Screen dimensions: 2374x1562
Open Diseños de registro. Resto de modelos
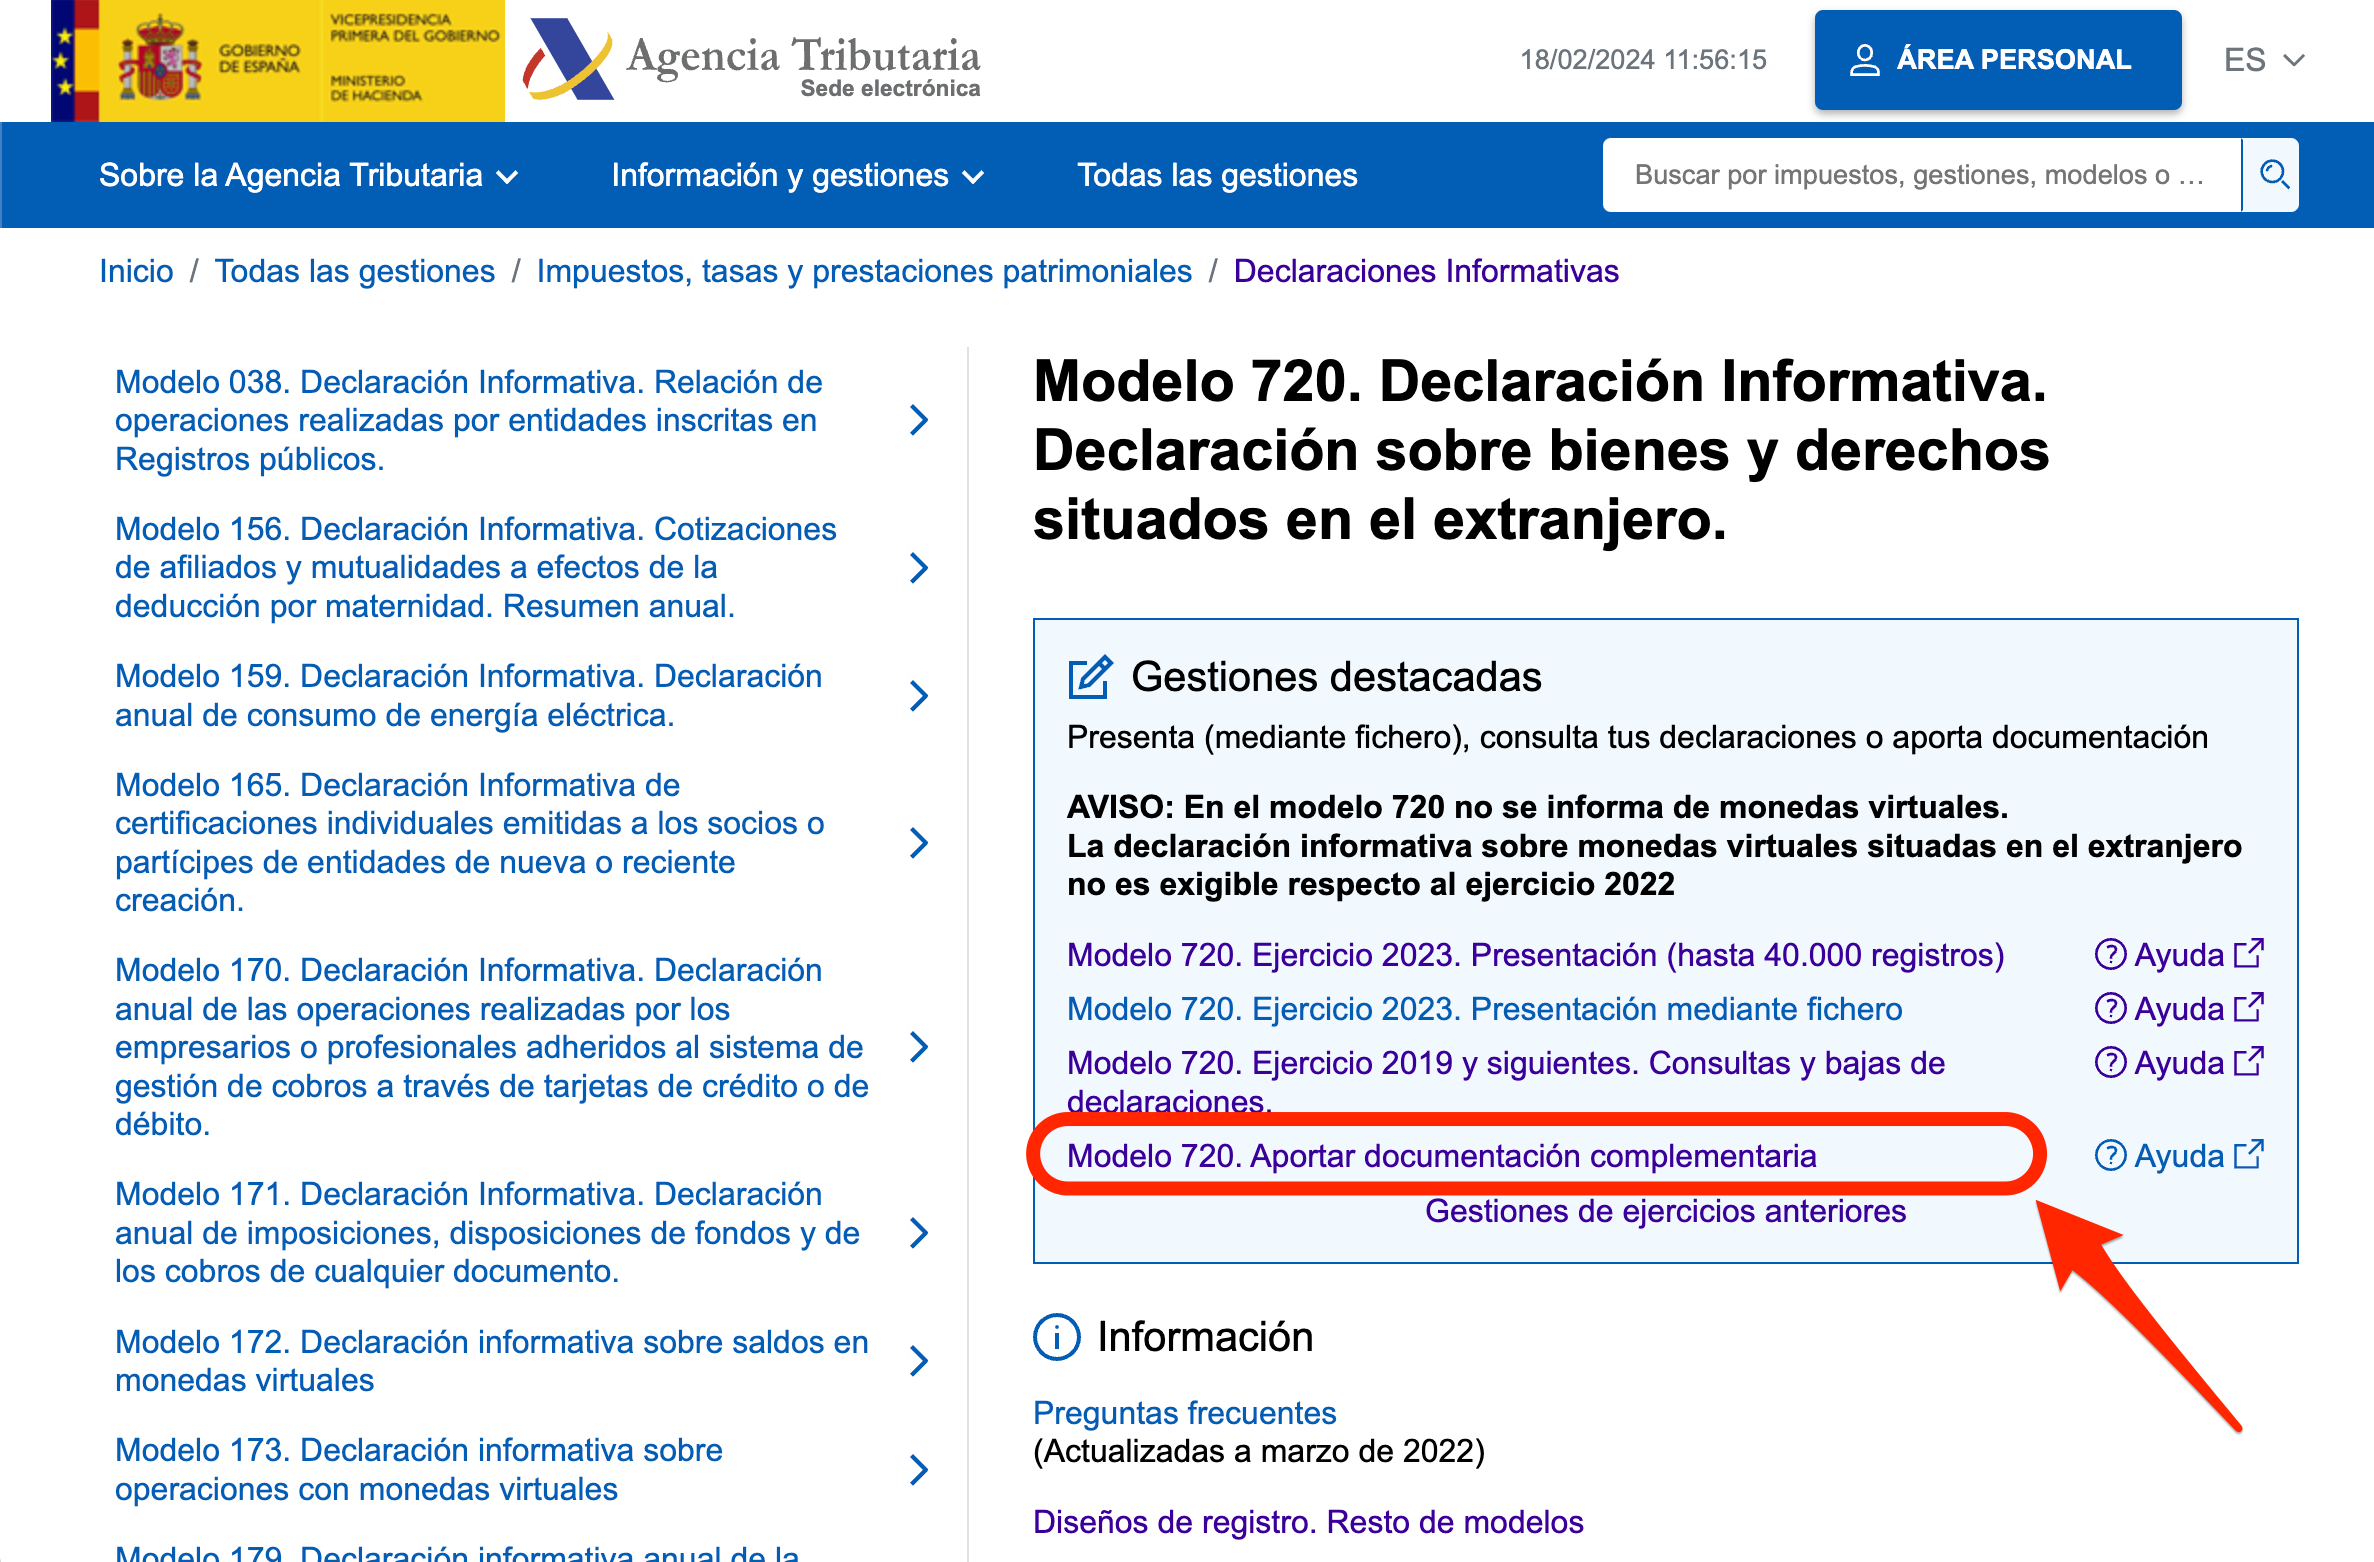tap(1309, 1522)
